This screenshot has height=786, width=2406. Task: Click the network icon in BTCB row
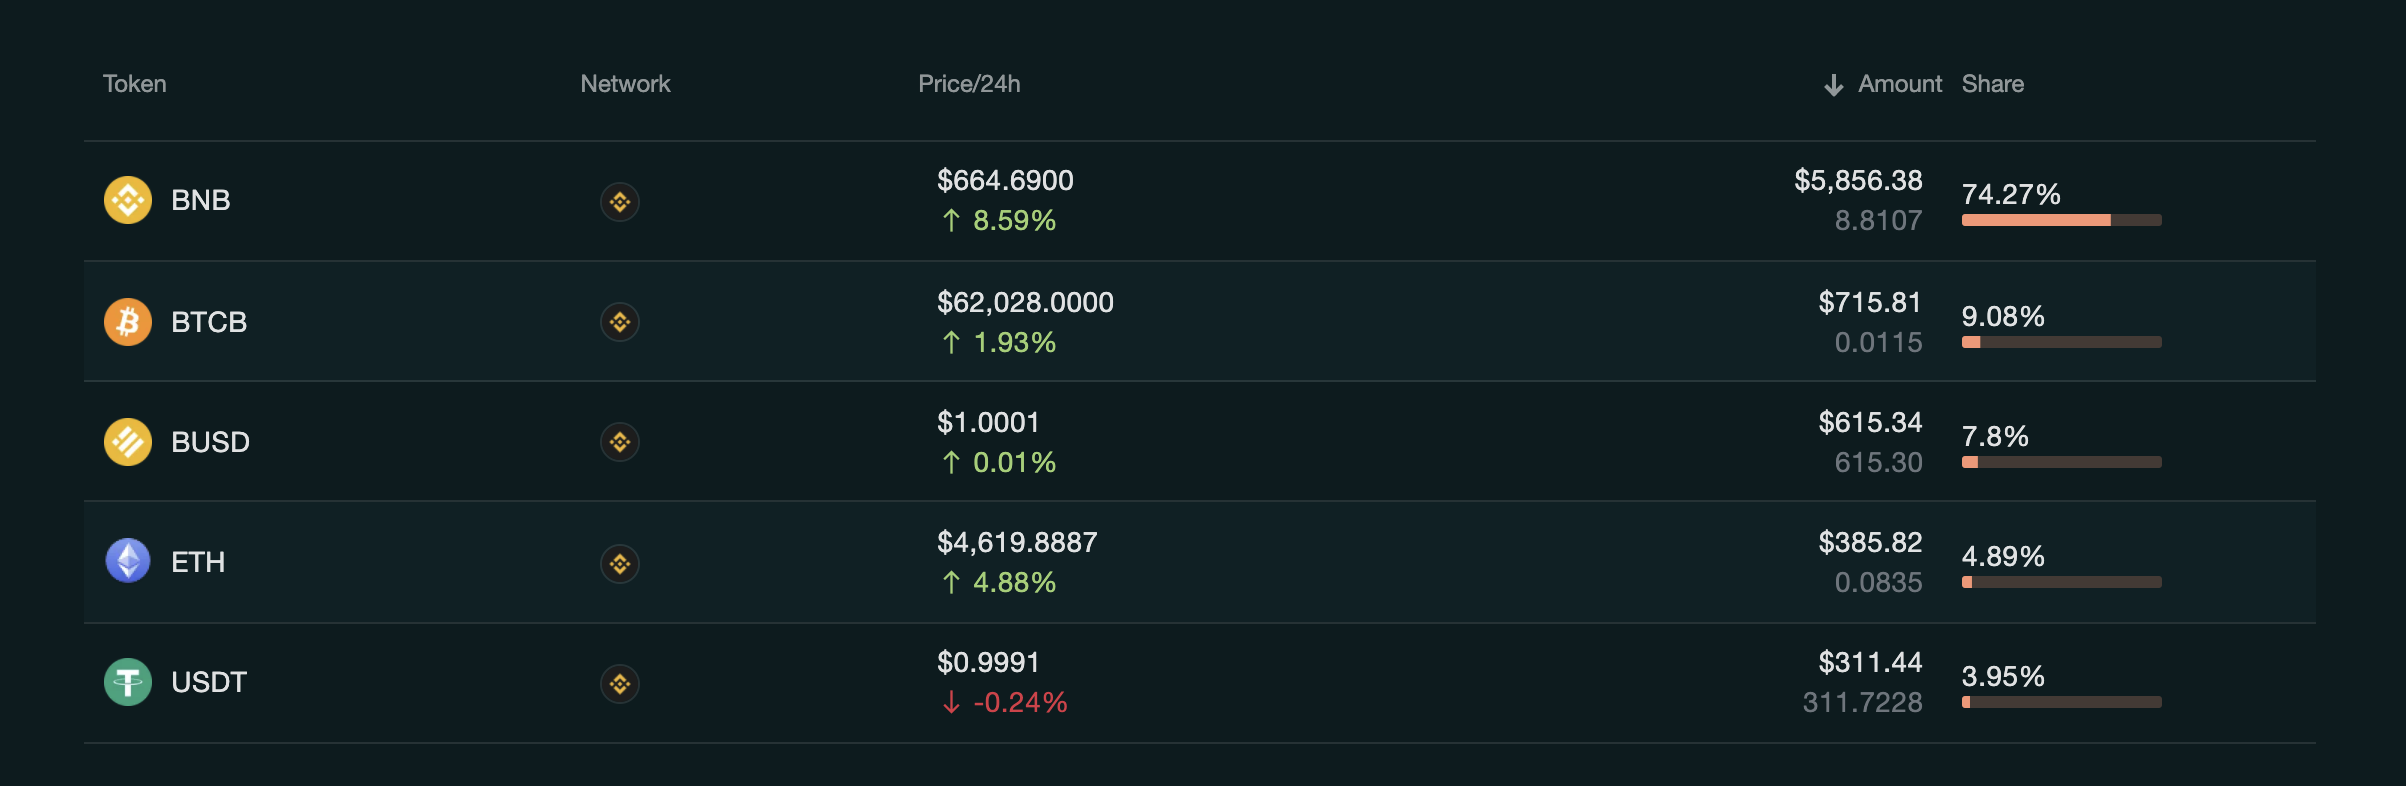click(x=620, y=322)
